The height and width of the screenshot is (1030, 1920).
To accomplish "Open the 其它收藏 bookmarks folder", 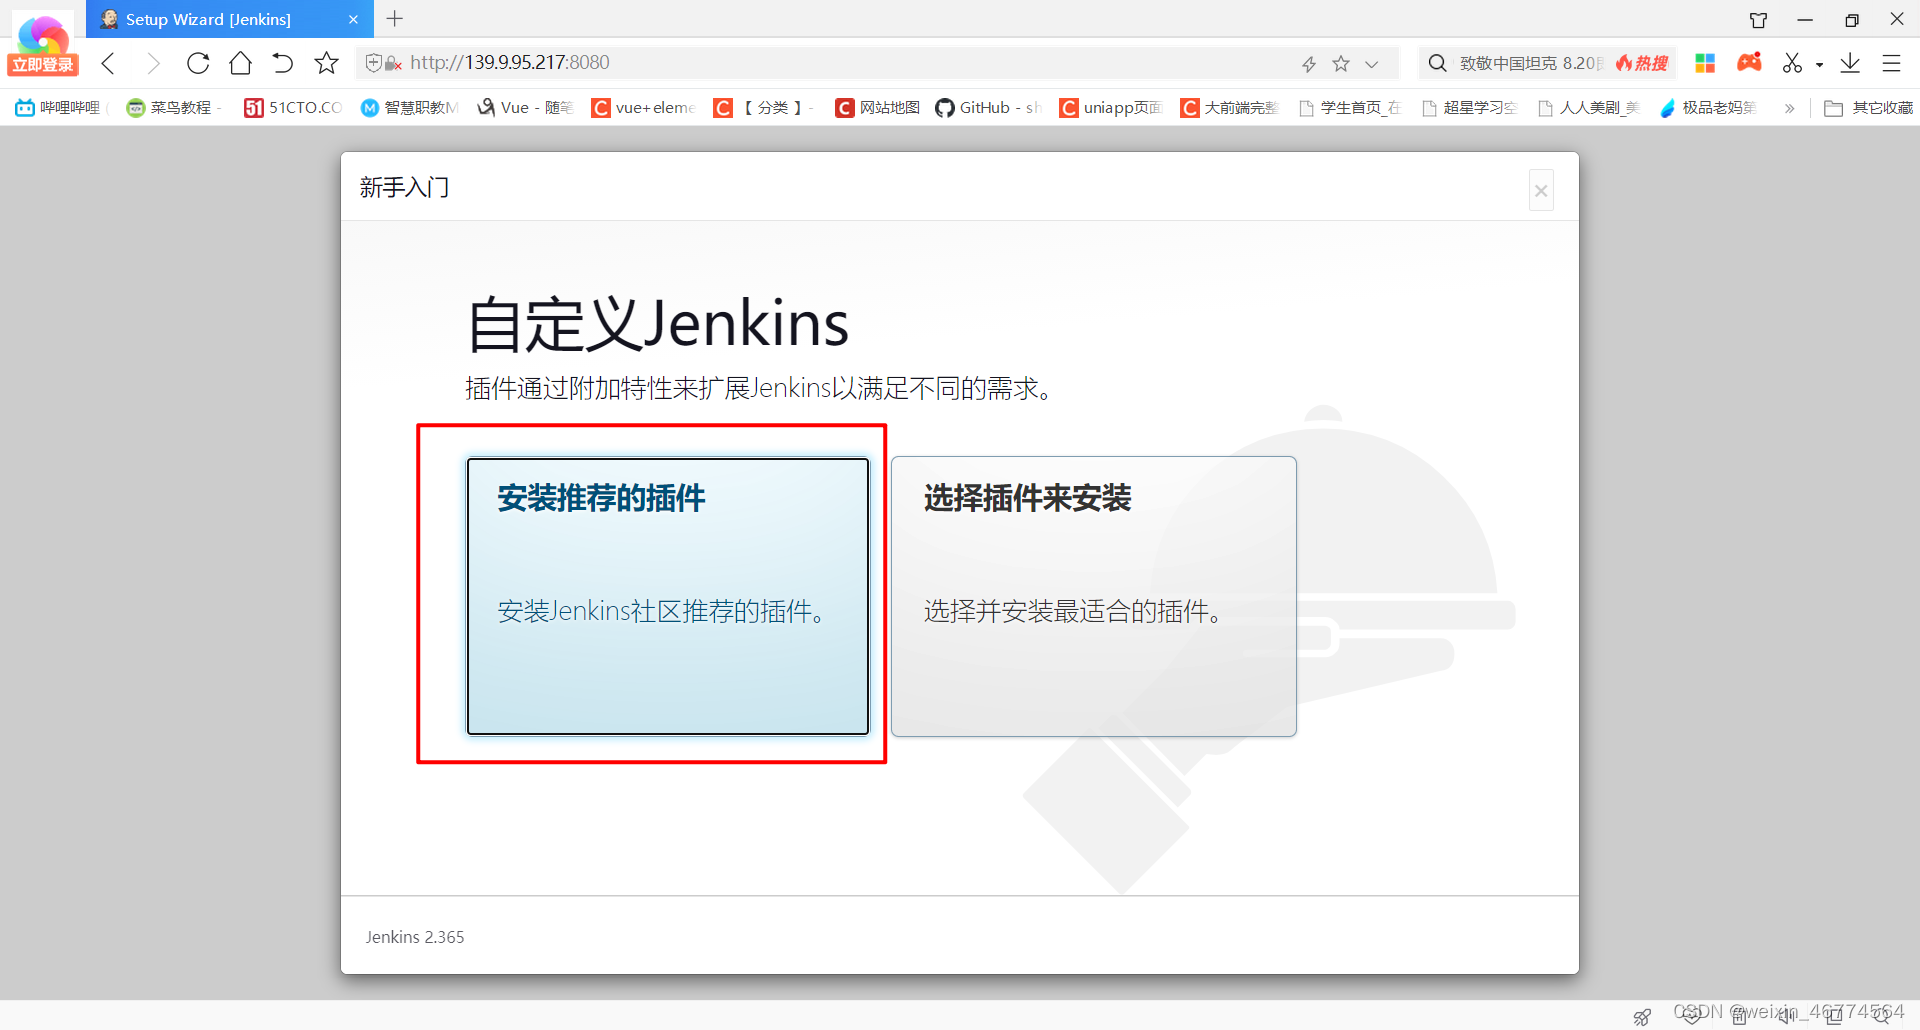I will tap(1869, 108).
